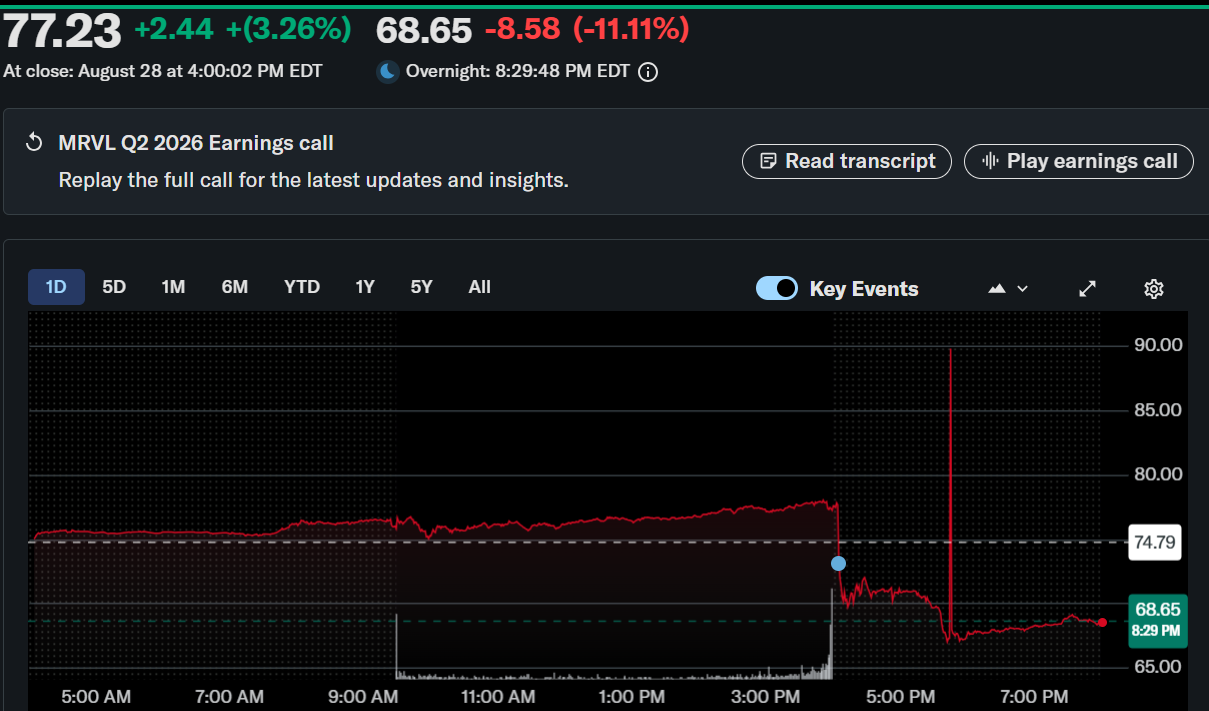Select the All time range
This screenshot has height=711, width=1209.
pyautogui.click(x=480, y=287)
